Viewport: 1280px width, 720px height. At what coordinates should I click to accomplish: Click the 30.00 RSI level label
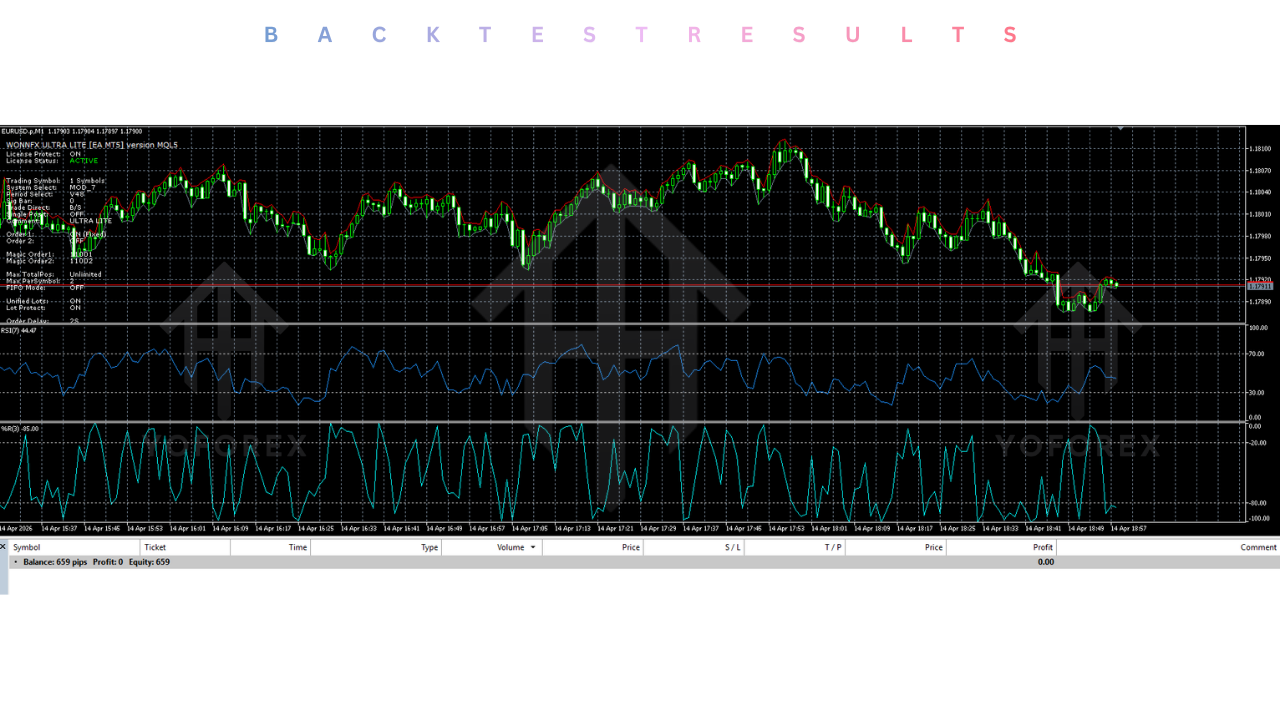(x=1258, y=392)
